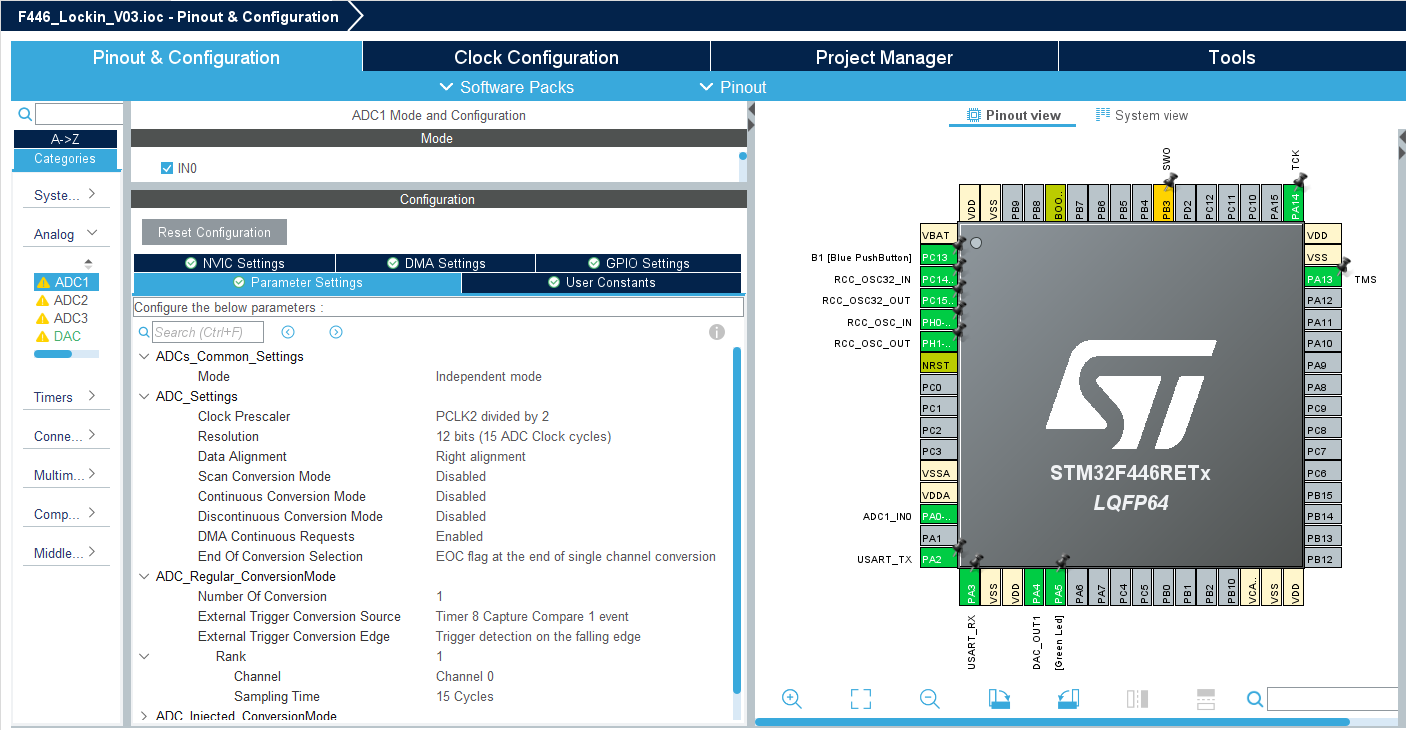Sort peripherals with A->Z button
Image resolution: width=1406 pixels, height=730 pixels.
coord(65,139)
